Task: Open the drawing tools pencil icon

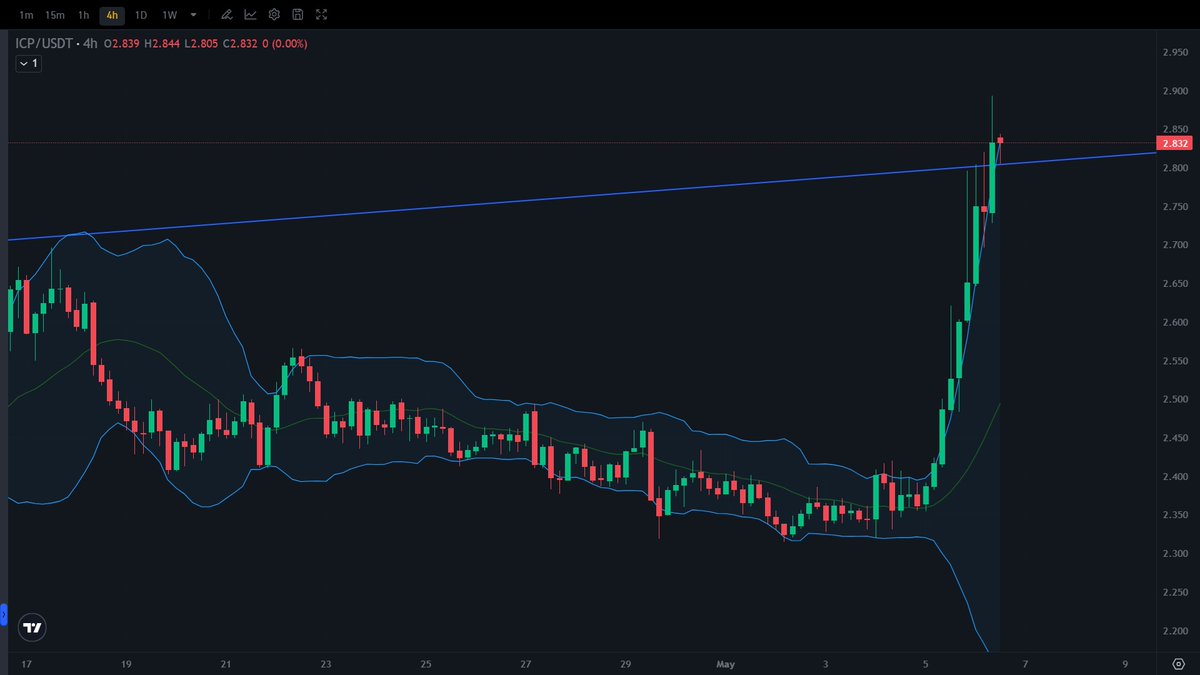Action: click(227, 15)
